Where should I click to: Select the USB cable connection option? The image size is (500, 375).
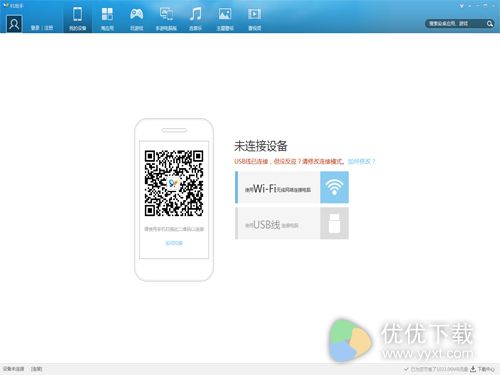(x=278, y=223)
